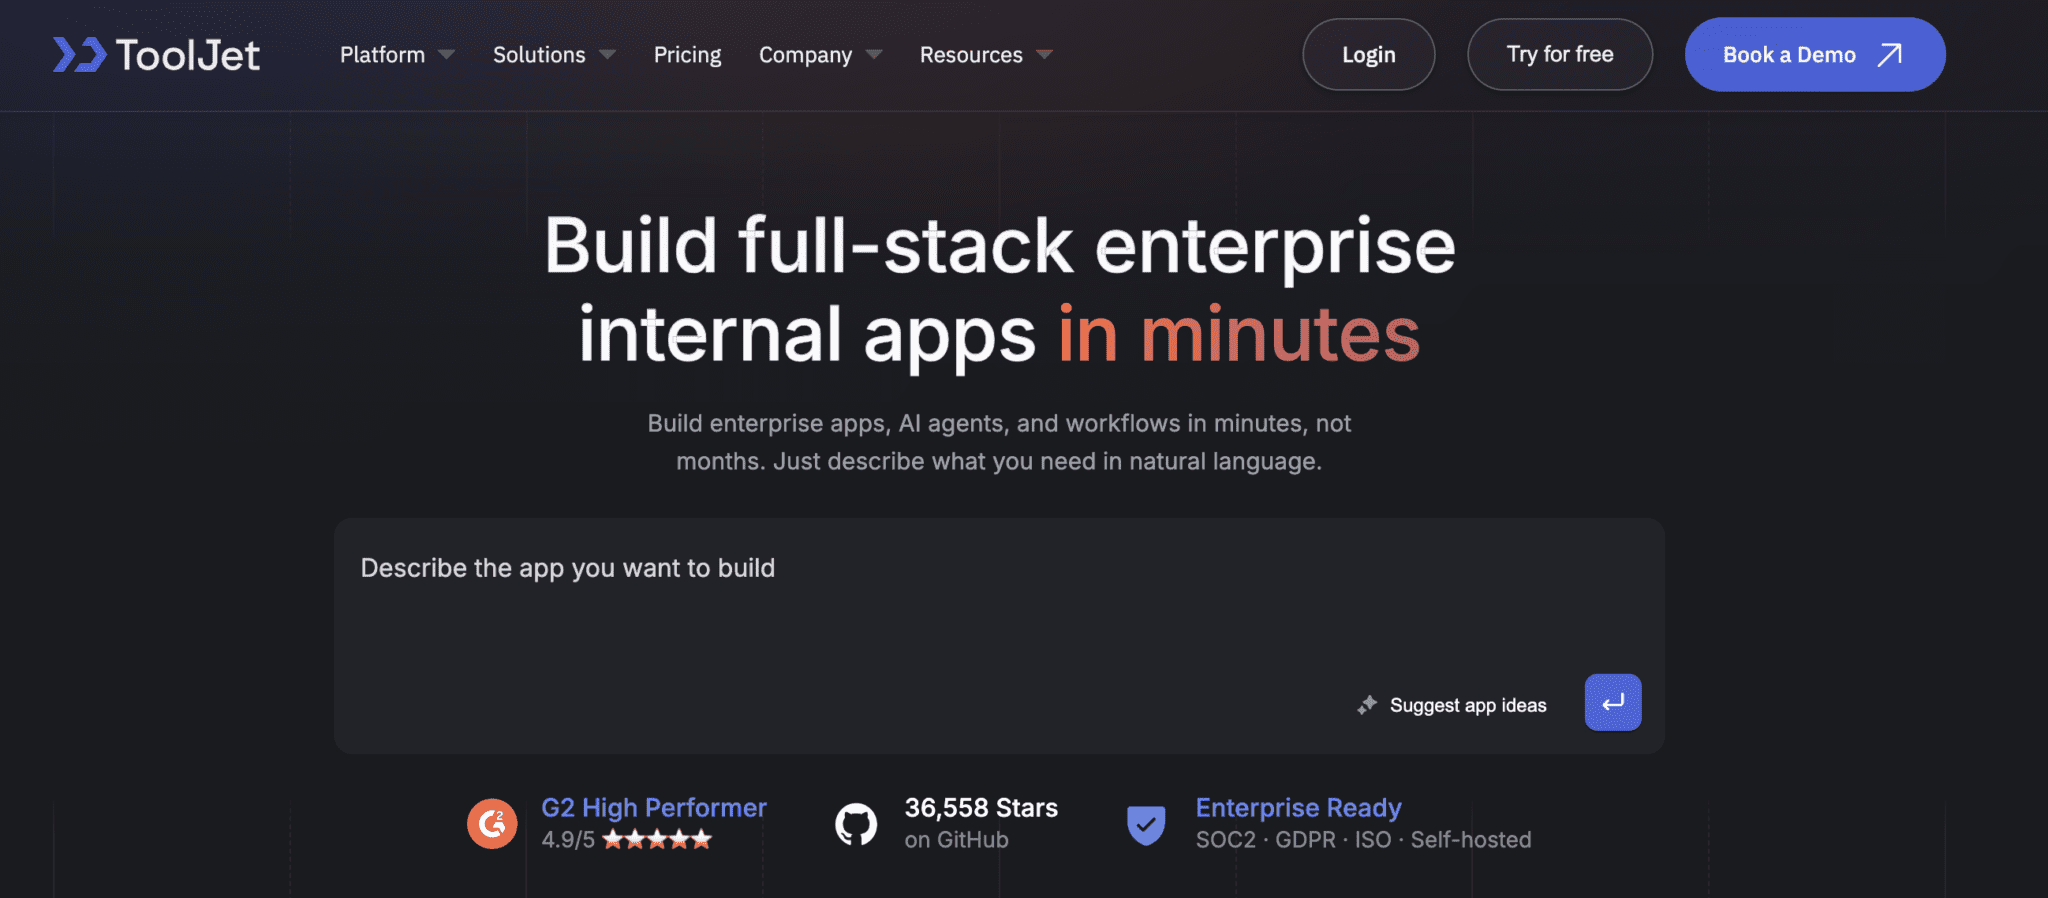Click the Try for free button

click(1560, 55)
